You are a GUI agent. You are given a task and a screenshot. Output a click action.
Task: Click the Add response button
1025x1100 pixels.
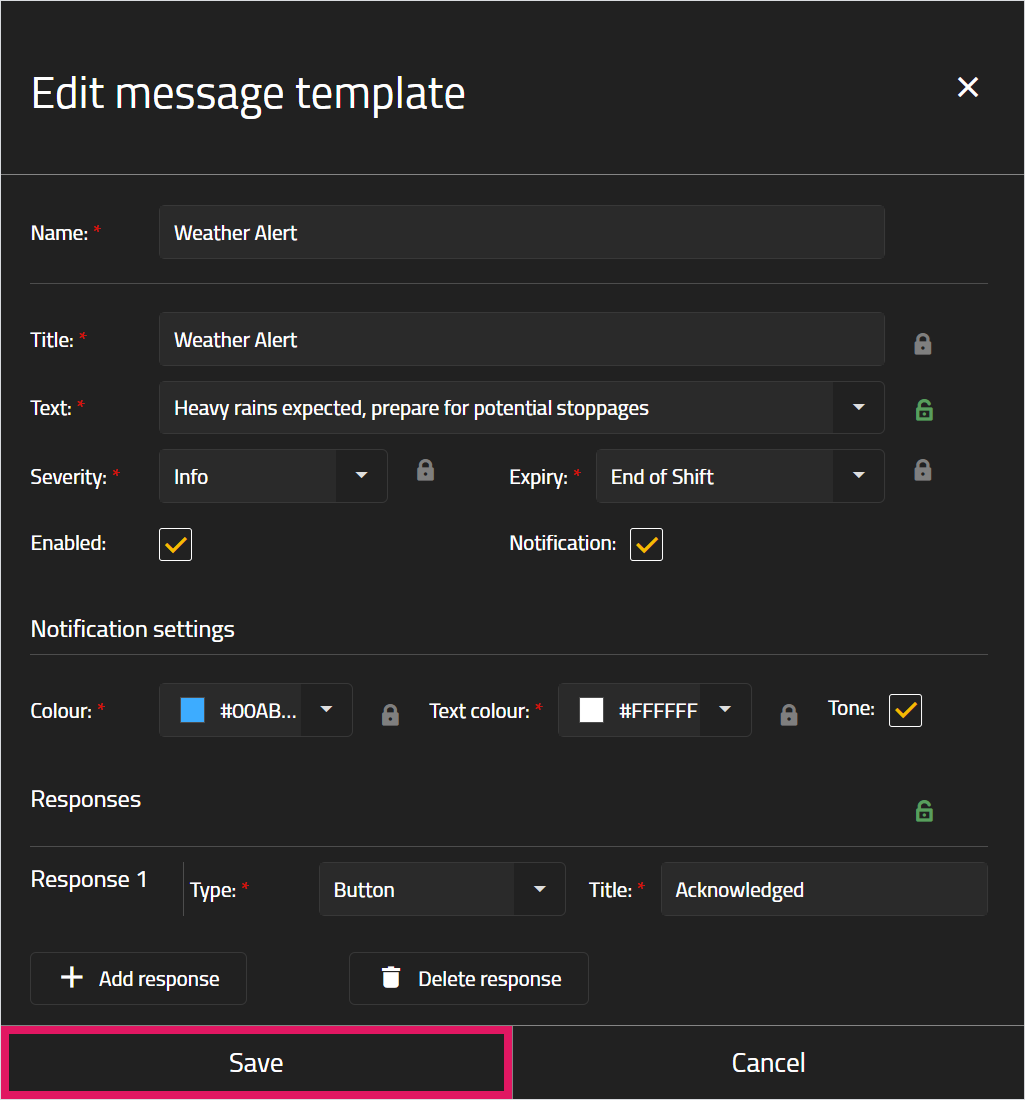click(138, 979)
